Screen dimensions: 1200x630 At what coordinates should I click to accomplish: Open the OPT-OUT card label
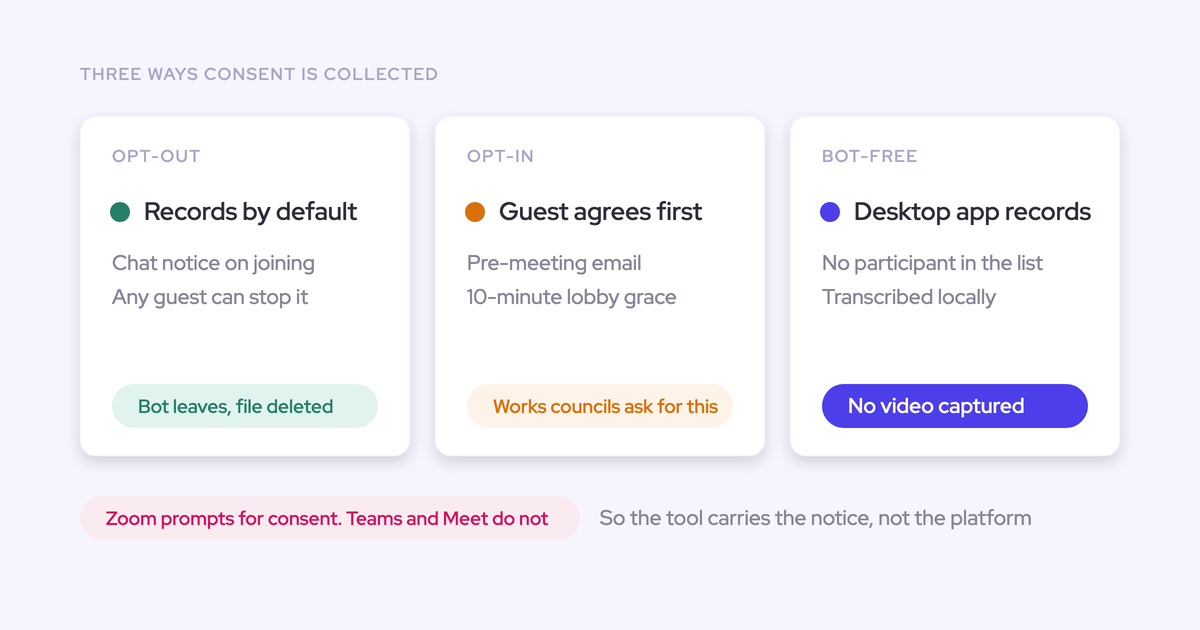pos(156,156)
